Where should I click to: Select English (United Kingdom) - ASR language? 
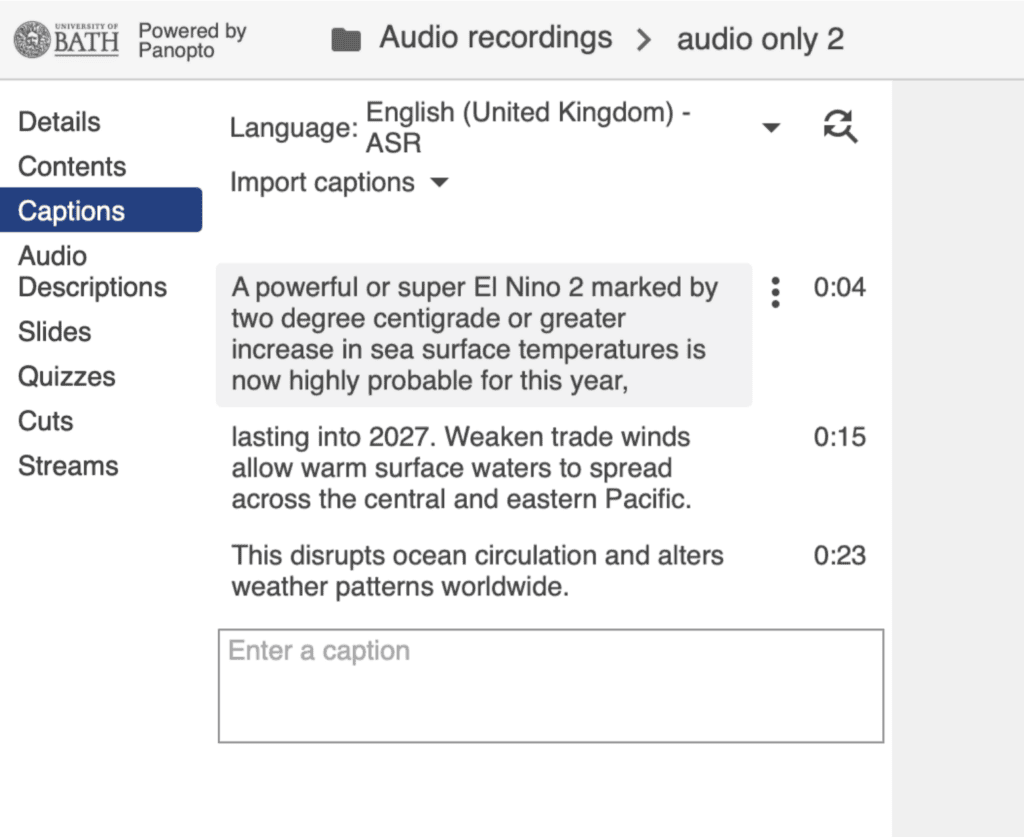coord(528,127)
